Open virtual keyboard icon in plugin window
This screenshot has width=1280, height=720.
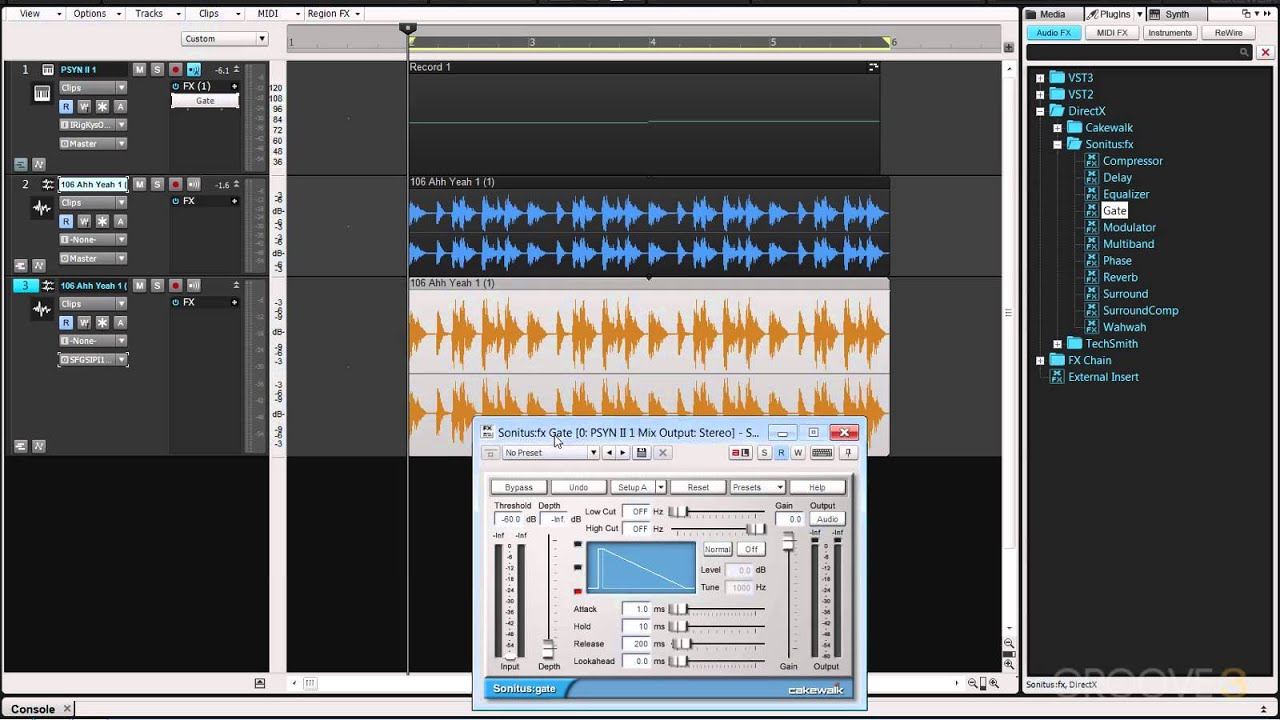pyautogui.click(x=822, y=453)
